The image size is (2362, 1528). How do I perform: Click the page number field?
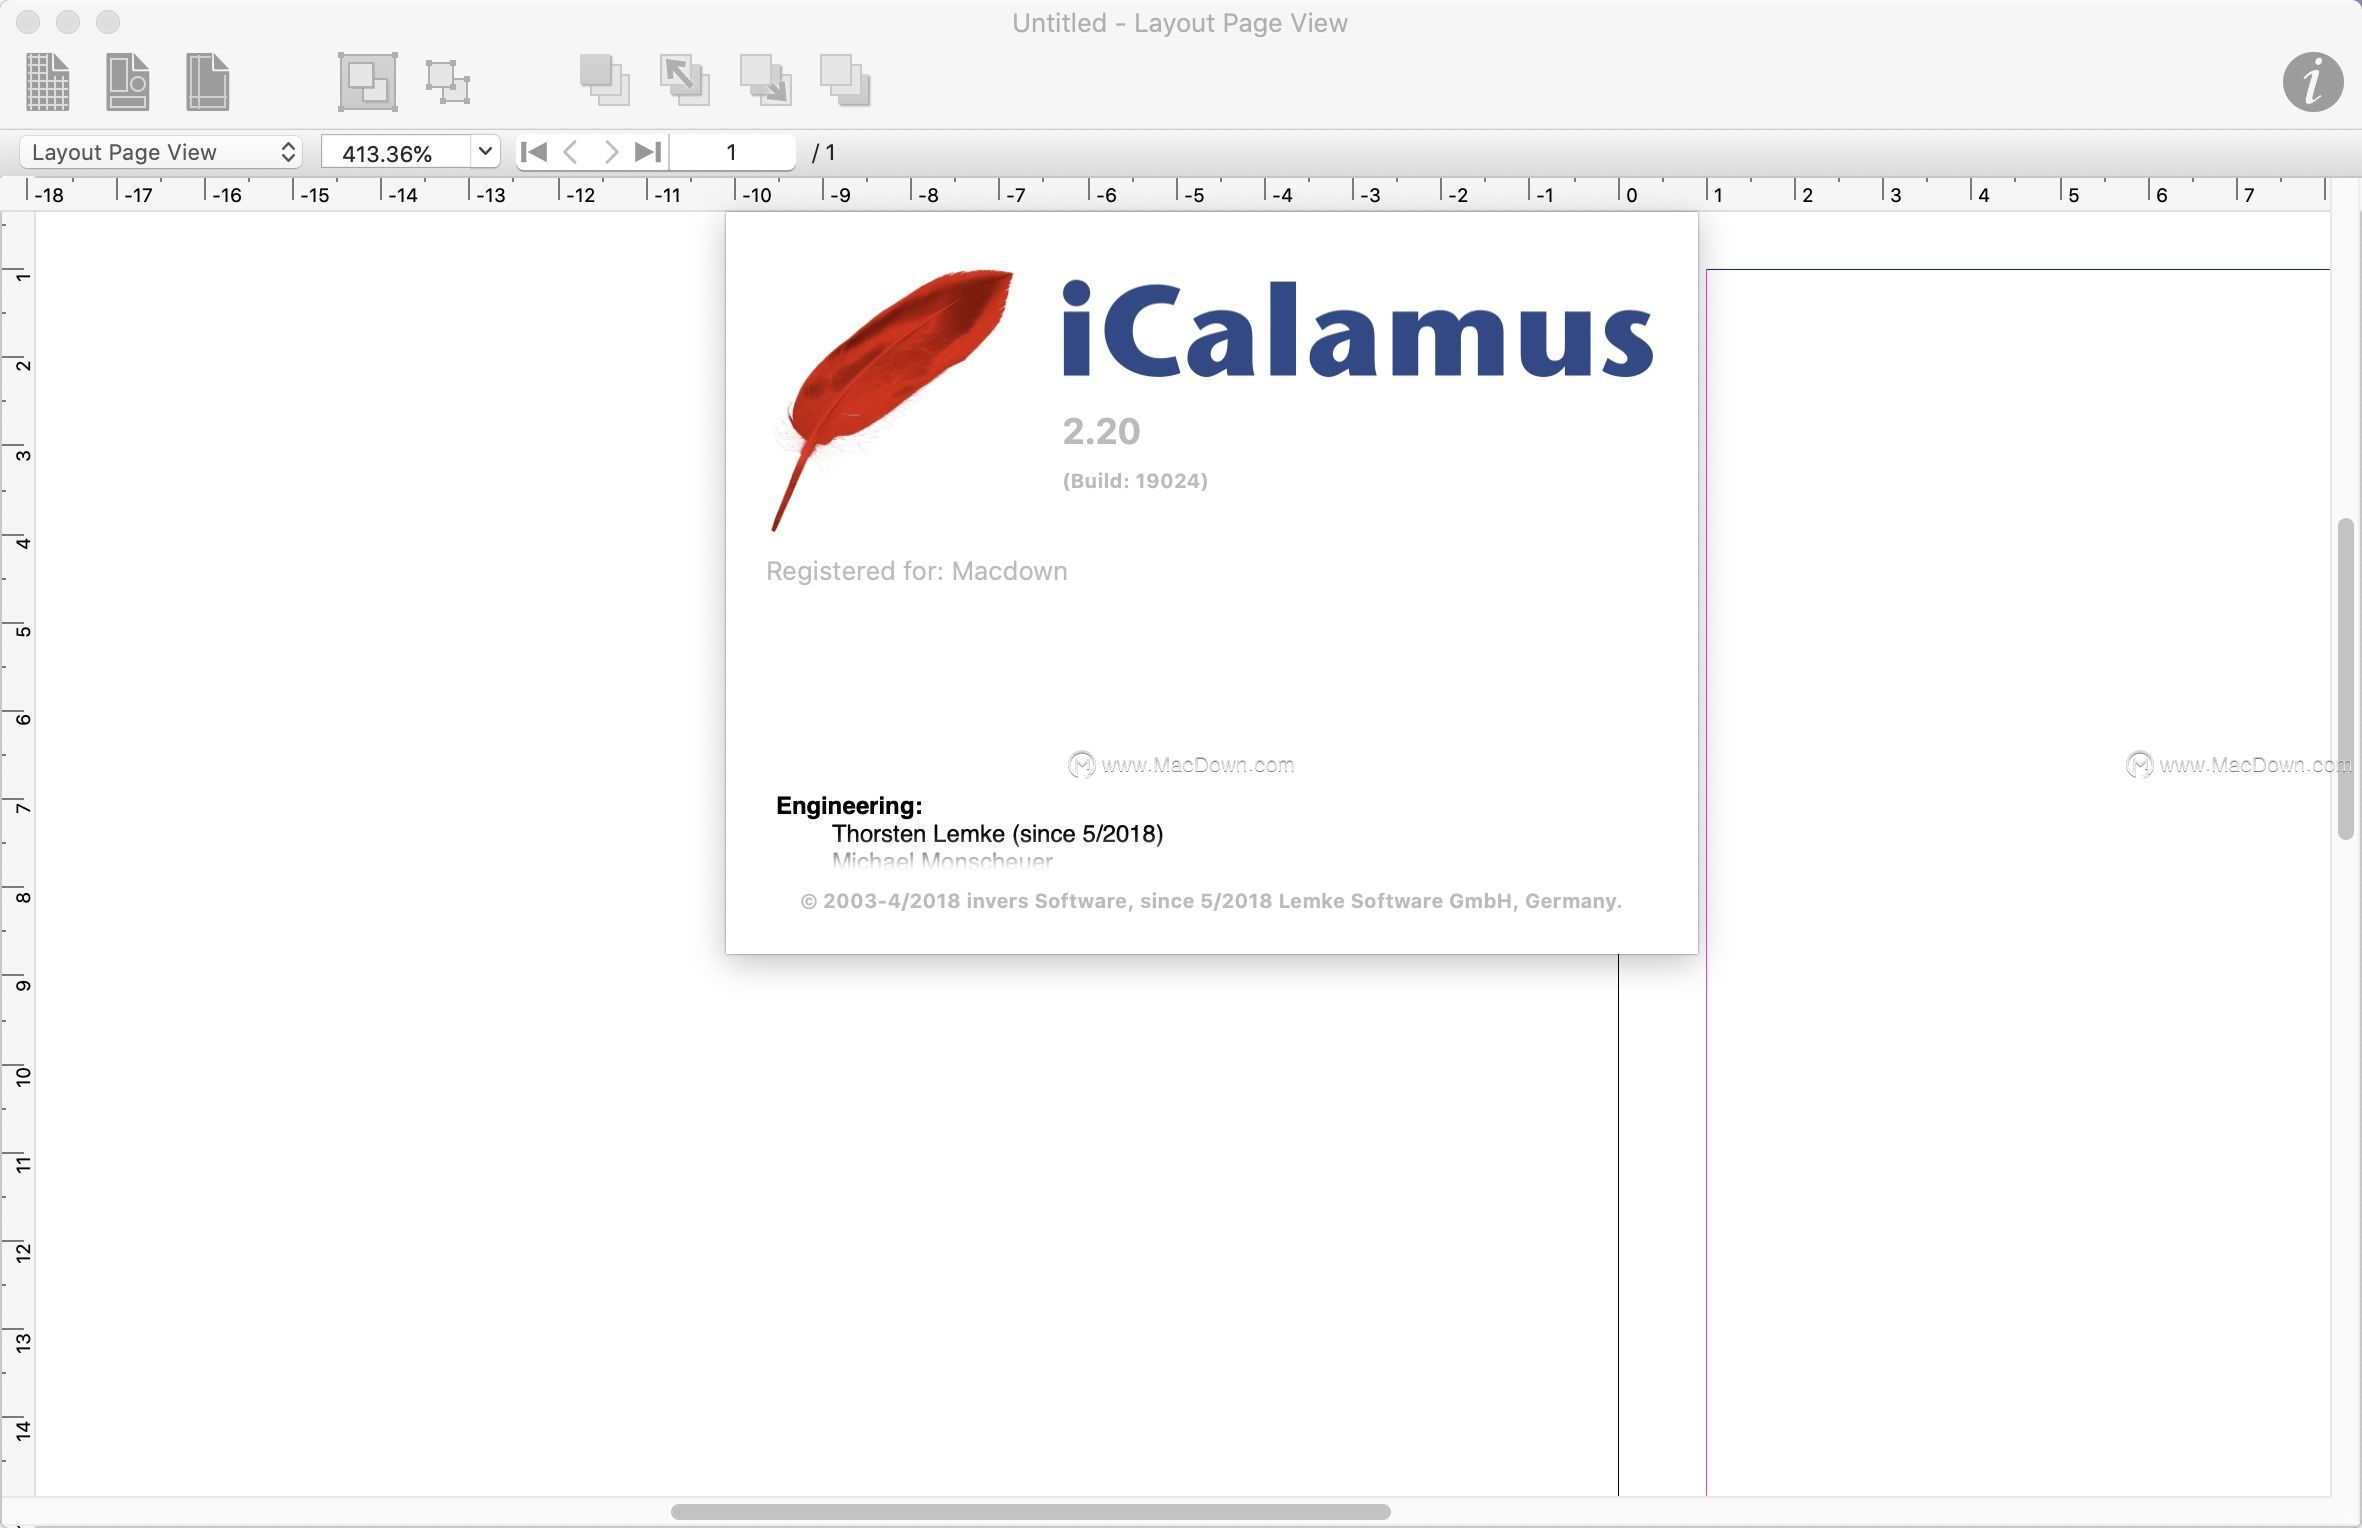(732, 152)
